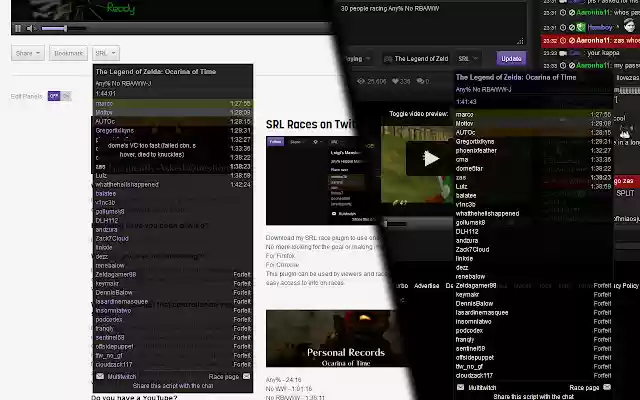Pause the stream in the light-page player
Image resolution: width=640 pixels, height=400 pixels.
pyautogui.click(x=18, y=29)
